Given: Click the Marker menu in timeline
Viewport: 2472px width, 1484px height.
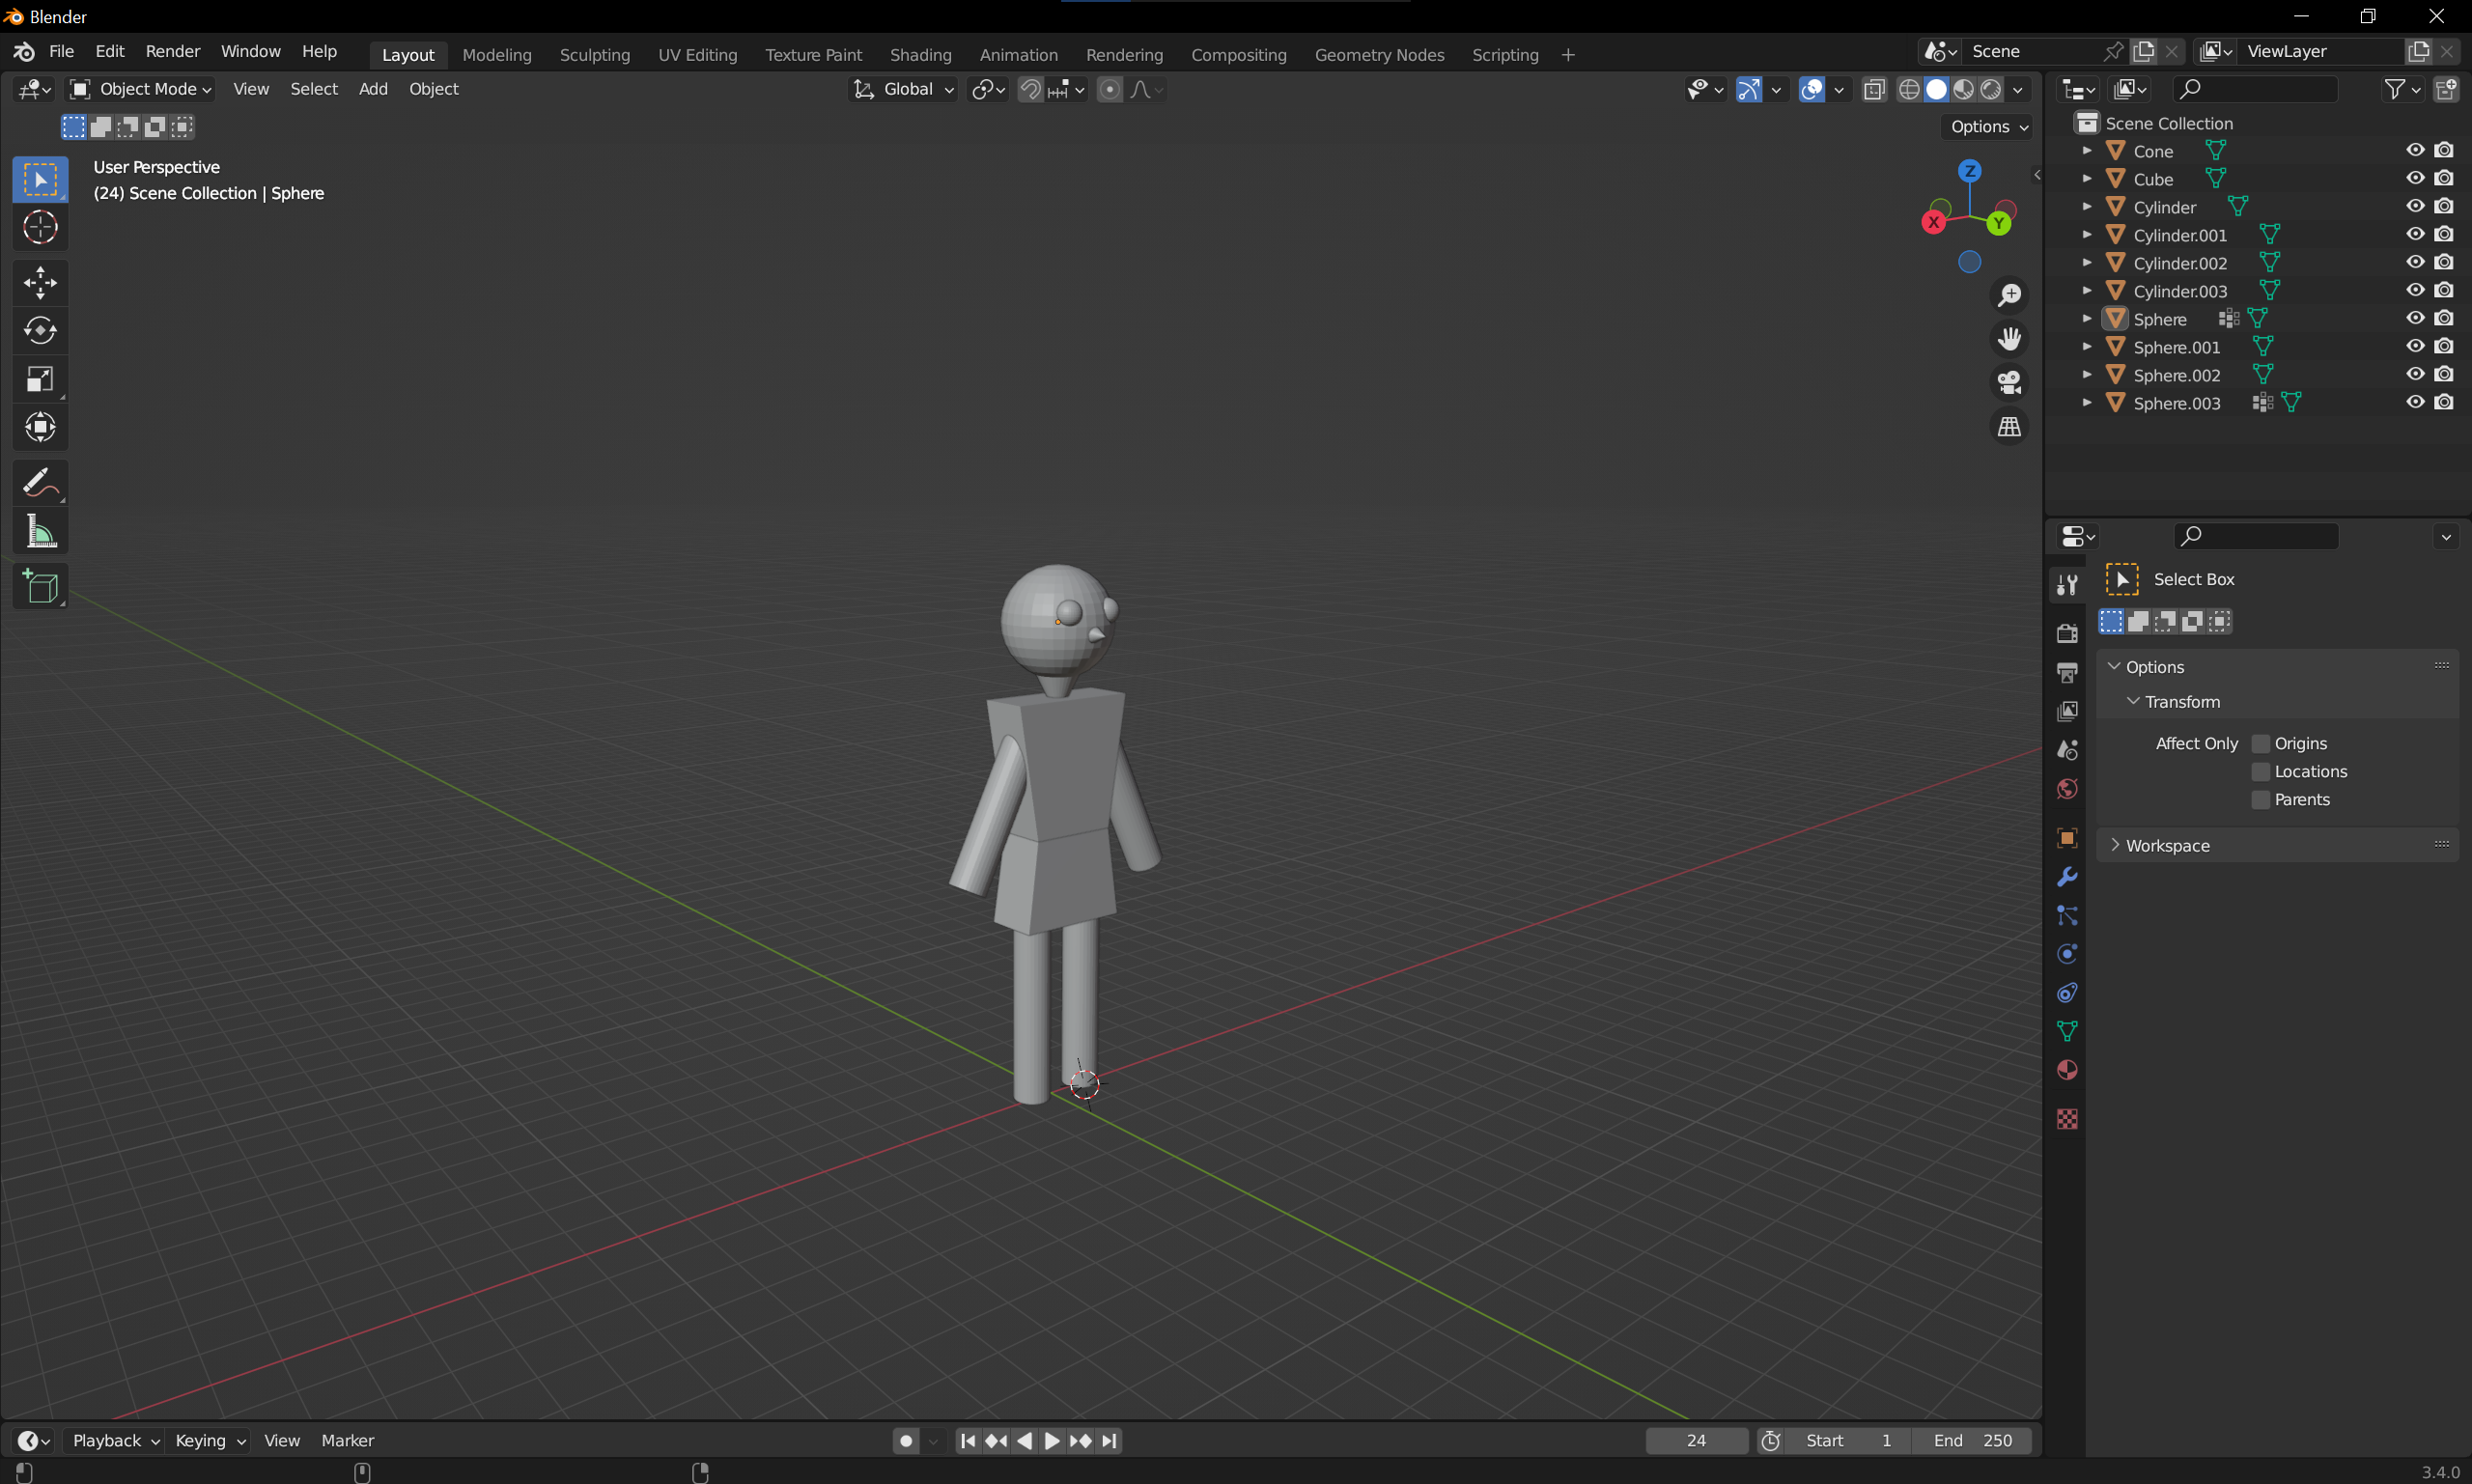Looking at the screenshot, I should (x=348, y=1441).
